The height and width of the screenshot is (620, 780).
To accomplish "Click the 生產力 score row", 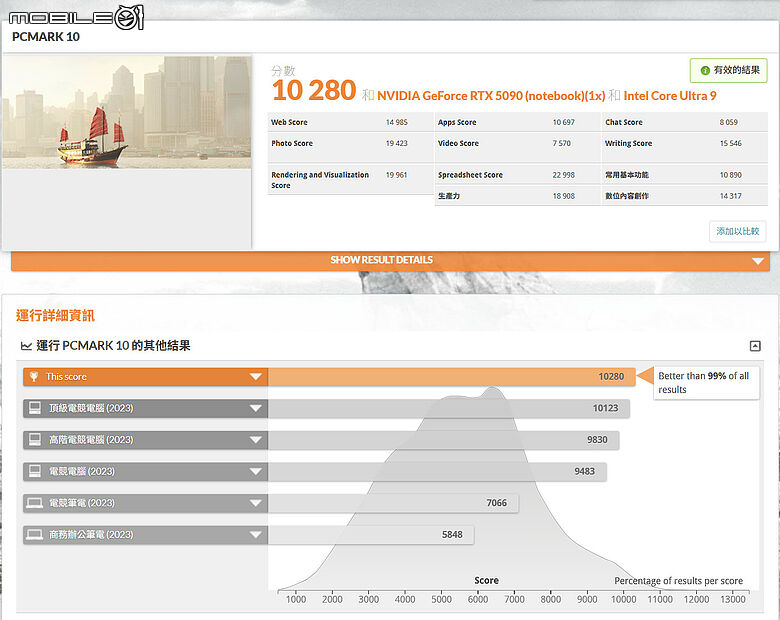I will tap(517, 196).
